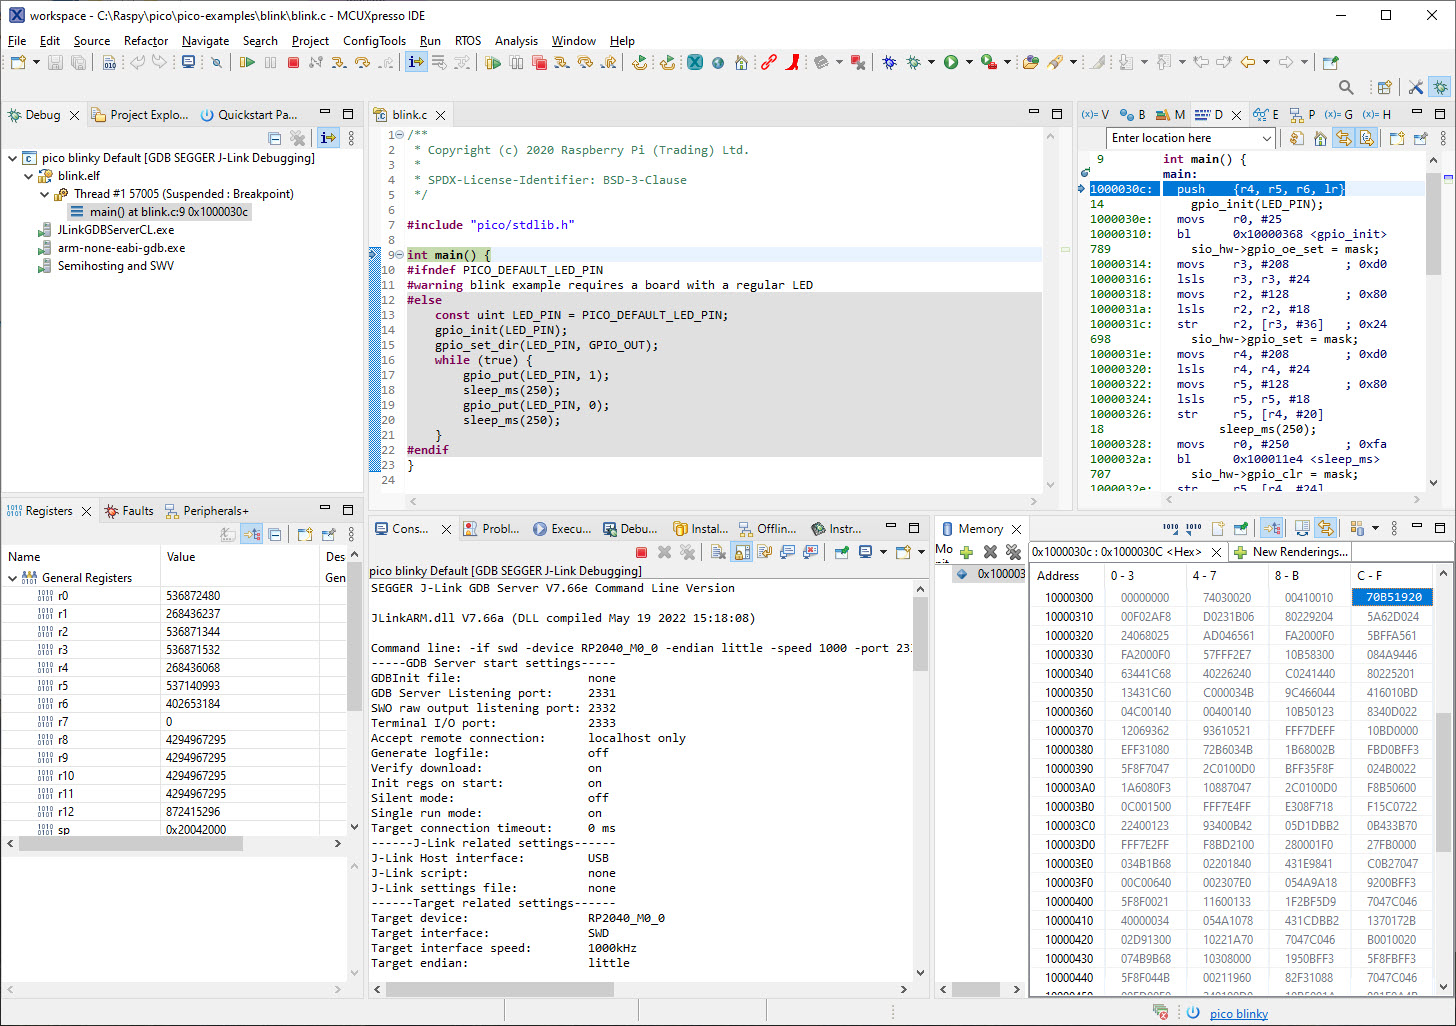Collapse the General Registers group
Screen dimensions: 1456x1026
click(13, 578)
